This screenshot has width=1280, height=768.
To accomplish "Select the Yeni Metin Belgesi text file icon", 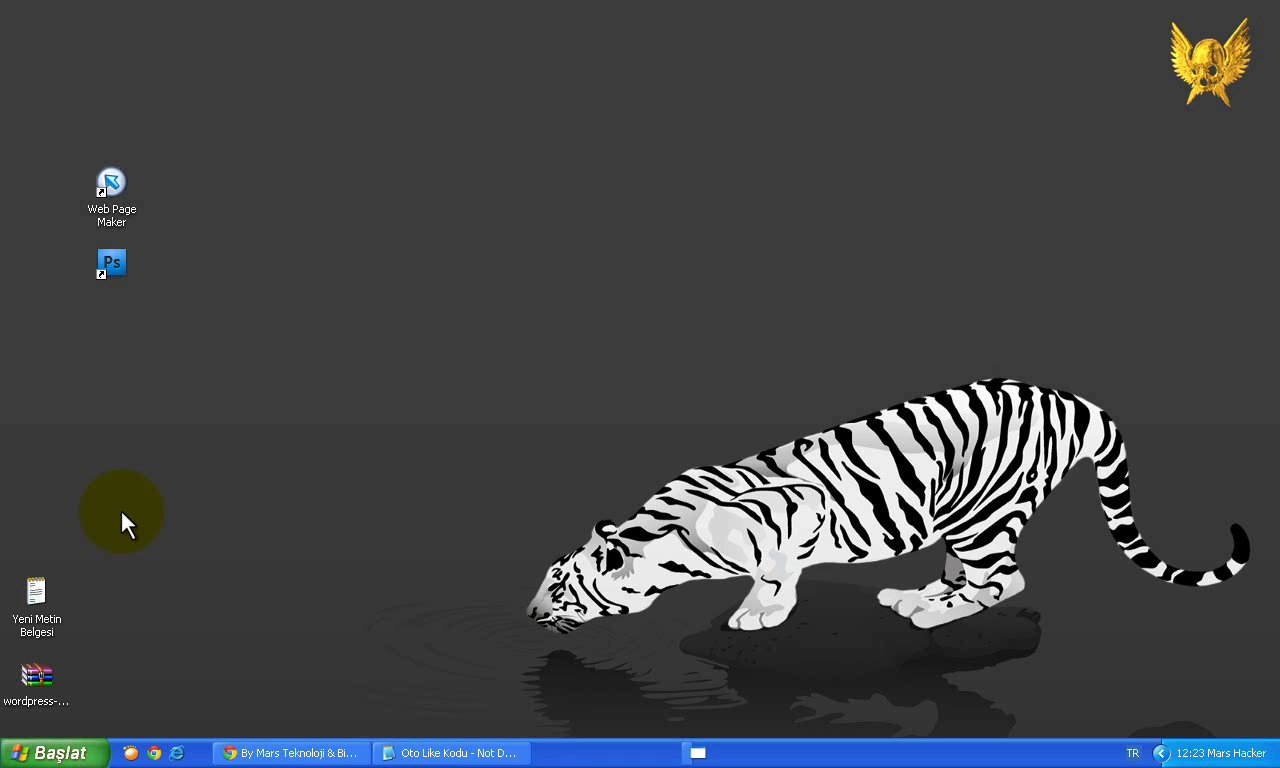I will point(36,606).
